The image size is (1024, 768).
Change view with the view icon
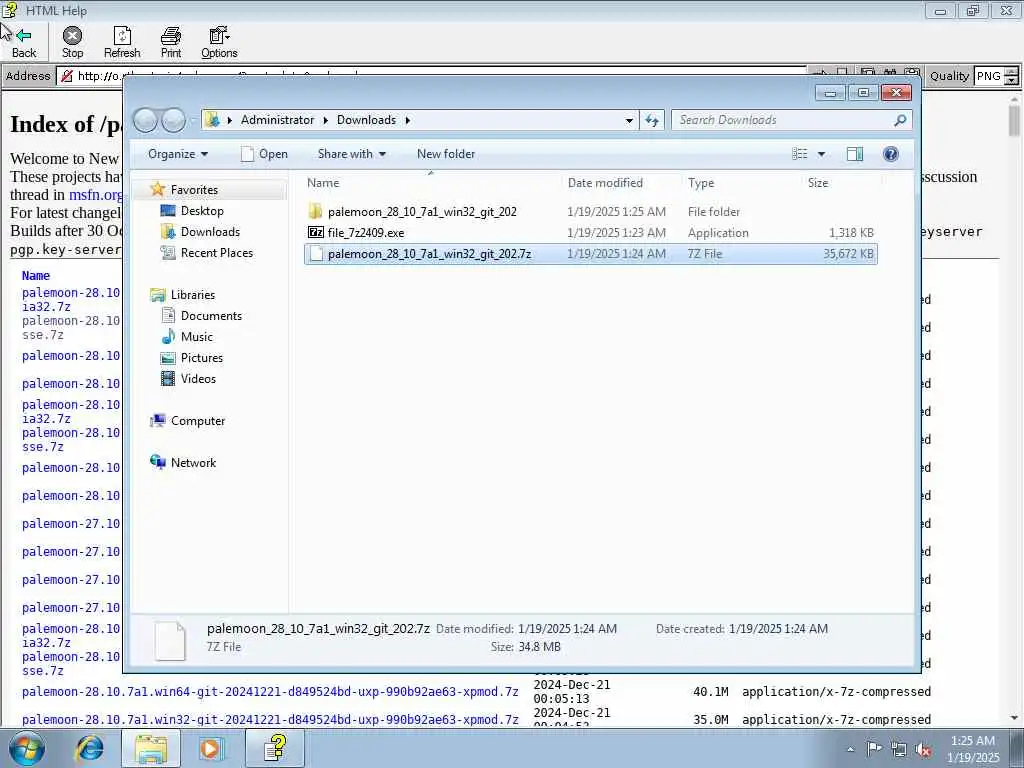pos(800,154)
